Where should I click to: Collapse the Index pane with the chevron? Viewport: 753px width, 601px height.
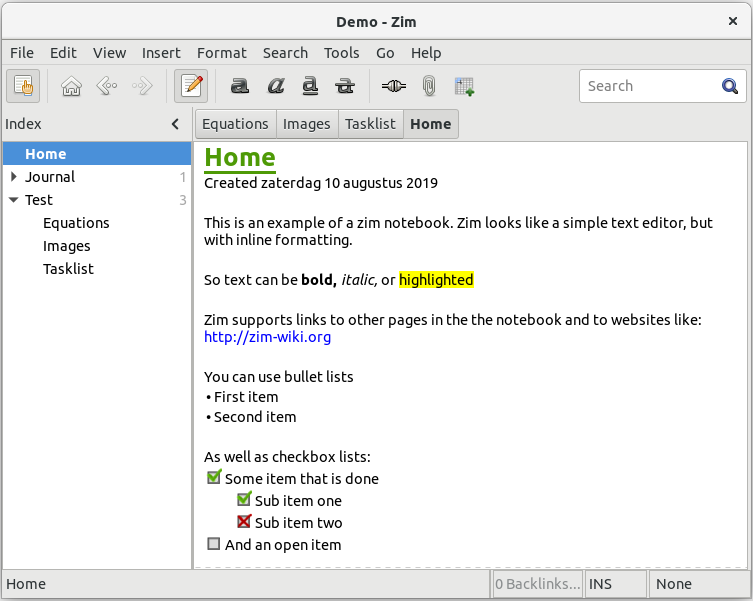tap(175, 124)
